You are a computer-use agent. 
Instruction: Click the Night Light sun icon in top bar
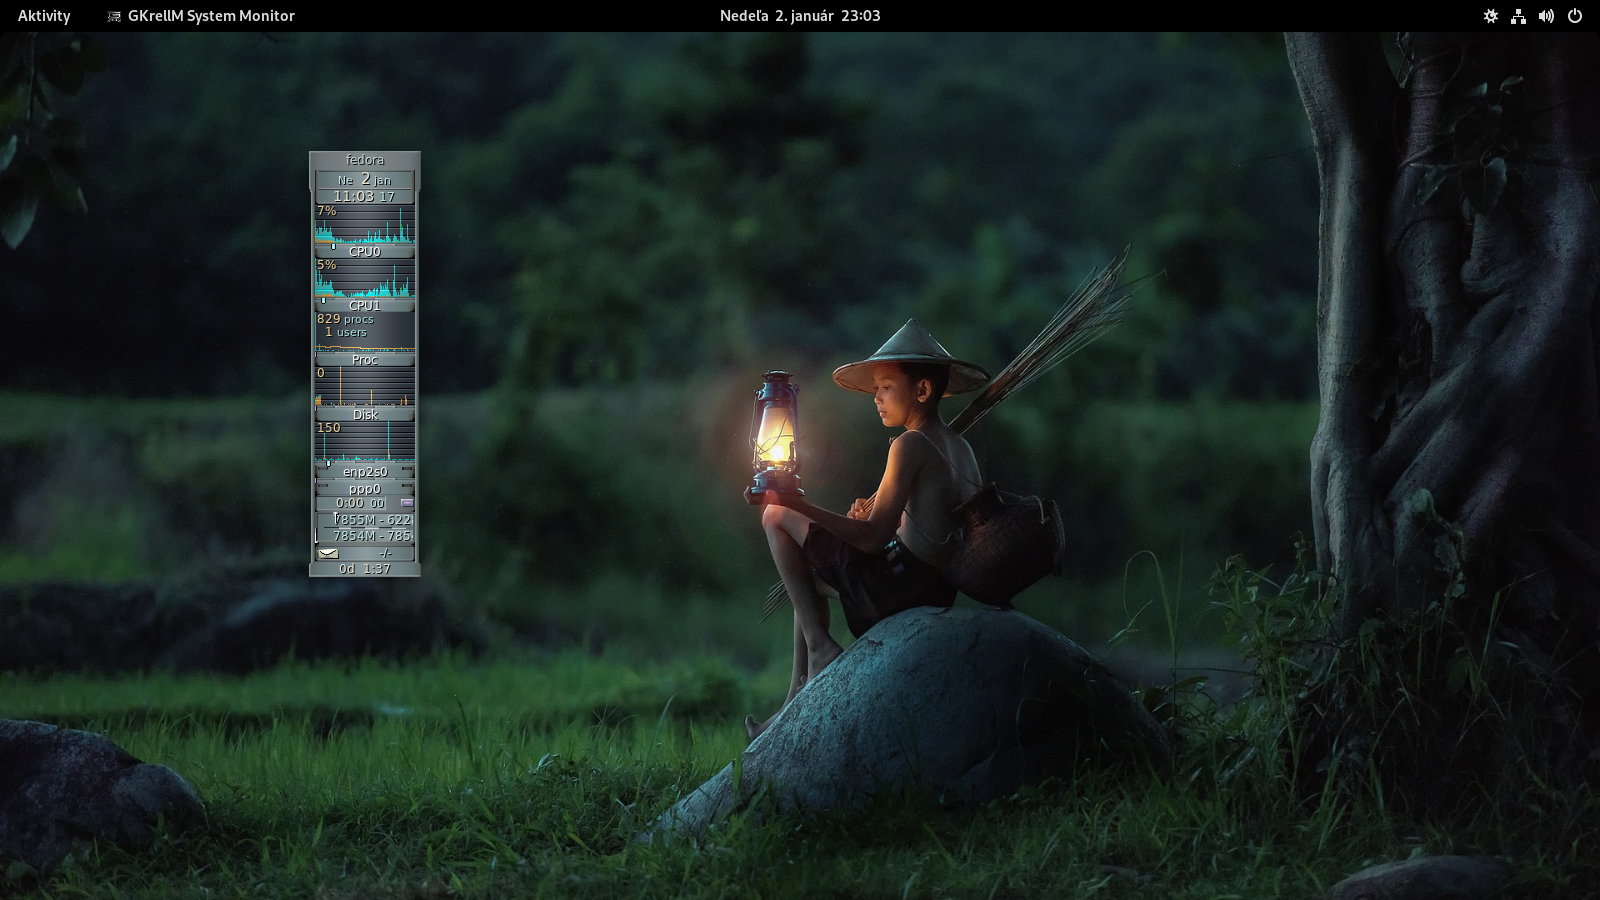point(1490,16)
